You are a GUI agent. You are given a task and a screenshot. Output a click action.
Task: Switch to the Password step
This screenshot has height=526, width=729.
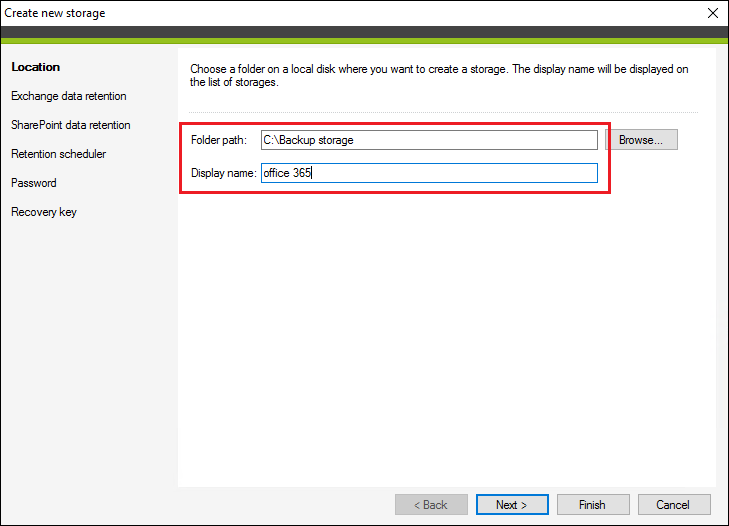(33, 183)
